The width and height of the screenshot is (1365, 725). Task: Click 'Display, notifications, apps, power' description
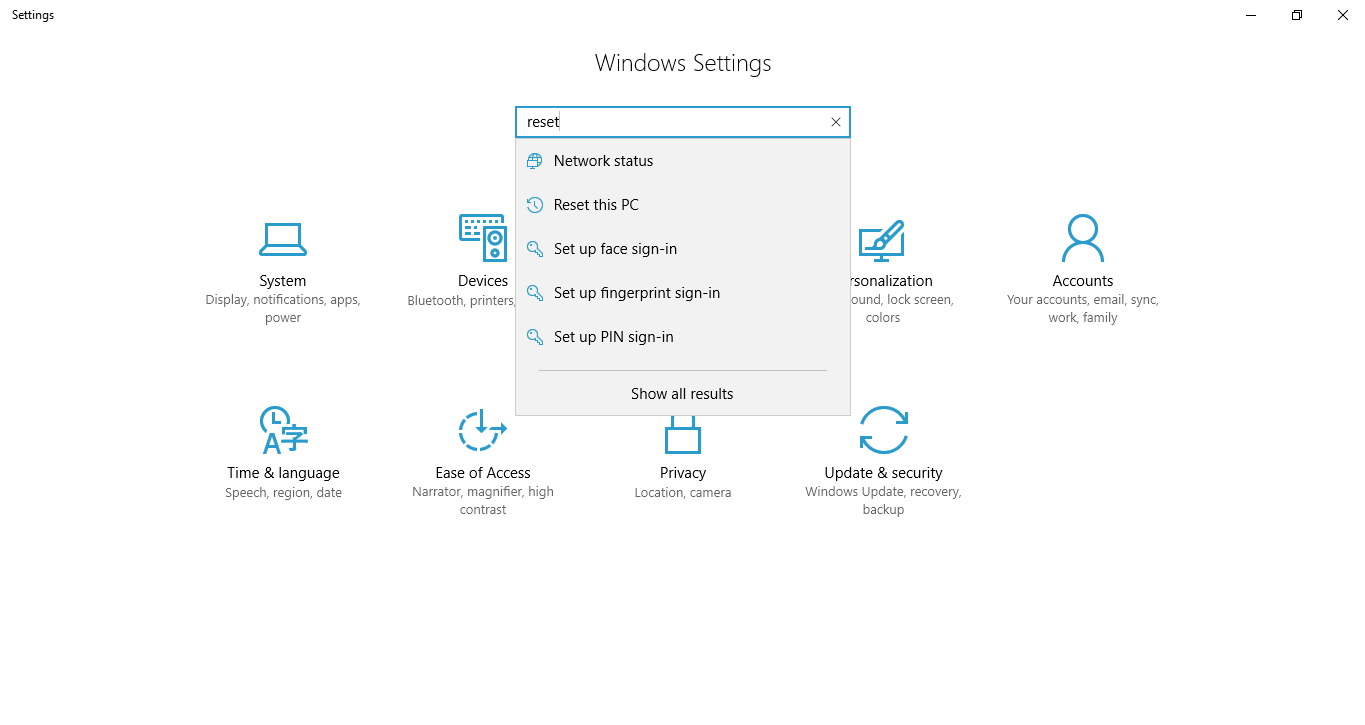283,309
